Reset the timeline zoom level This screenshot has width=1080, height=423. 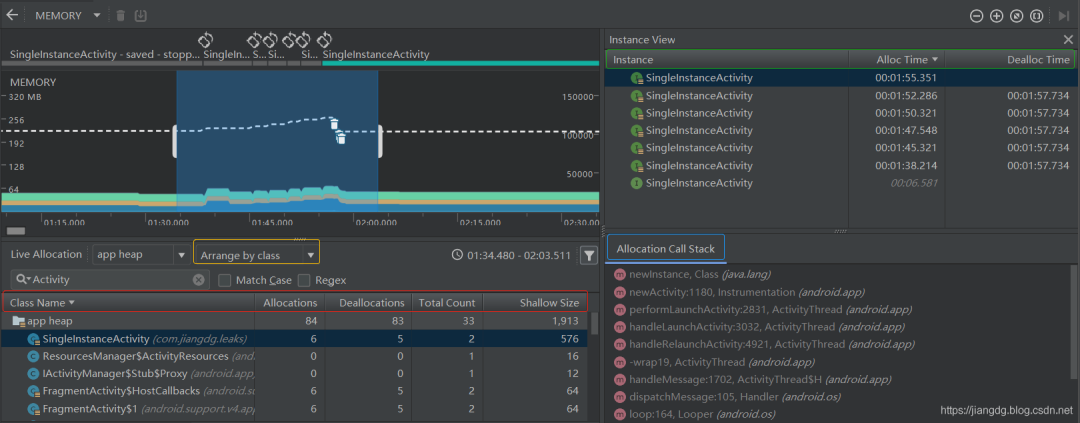tap(1016, 16)
